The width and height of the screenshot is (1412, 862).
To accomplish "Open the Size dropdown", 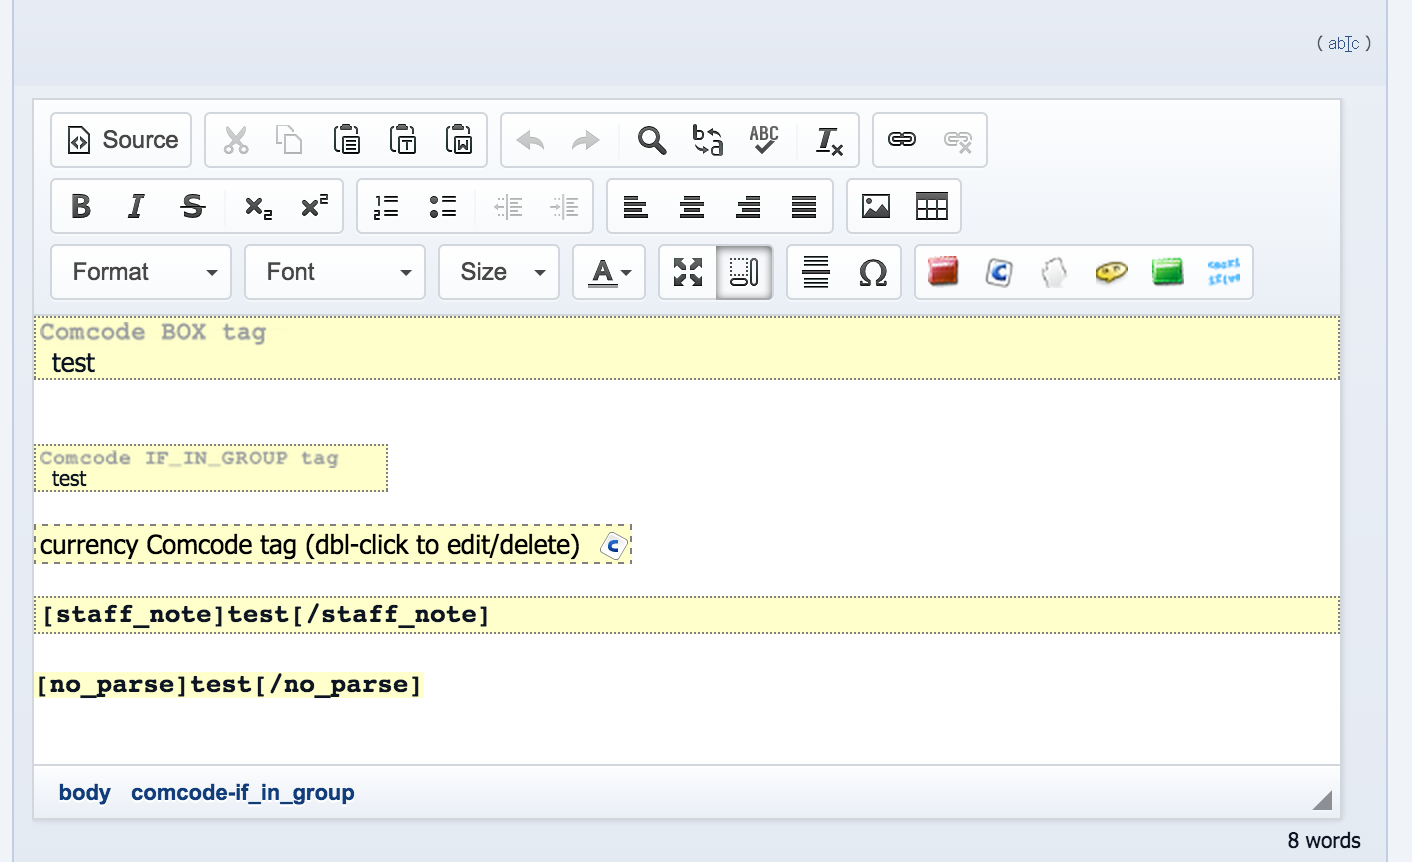I will point(499,272).
